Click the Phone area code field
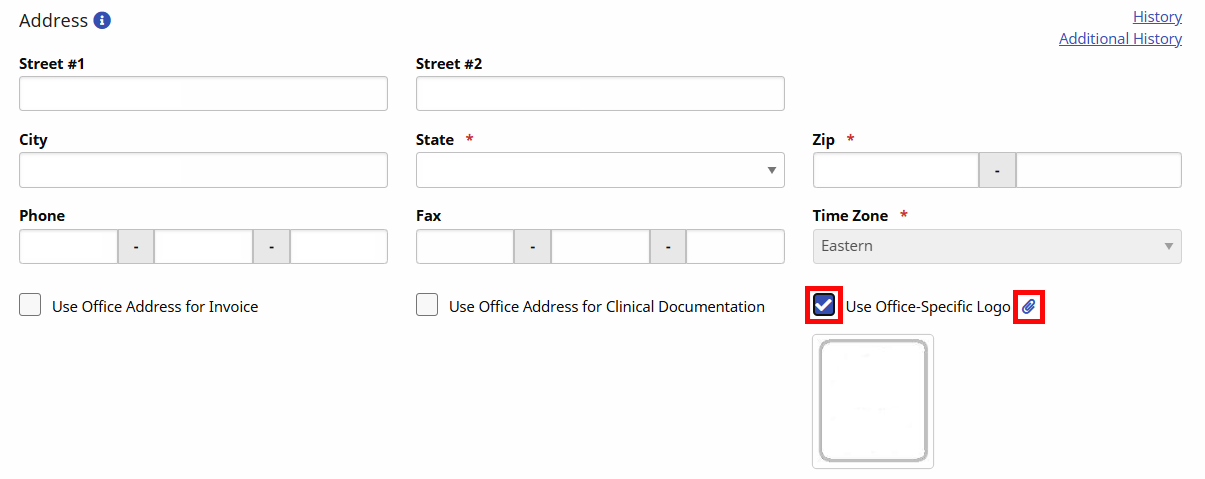The width and height of the screenshot is (1205, 479). pos(68,246)
